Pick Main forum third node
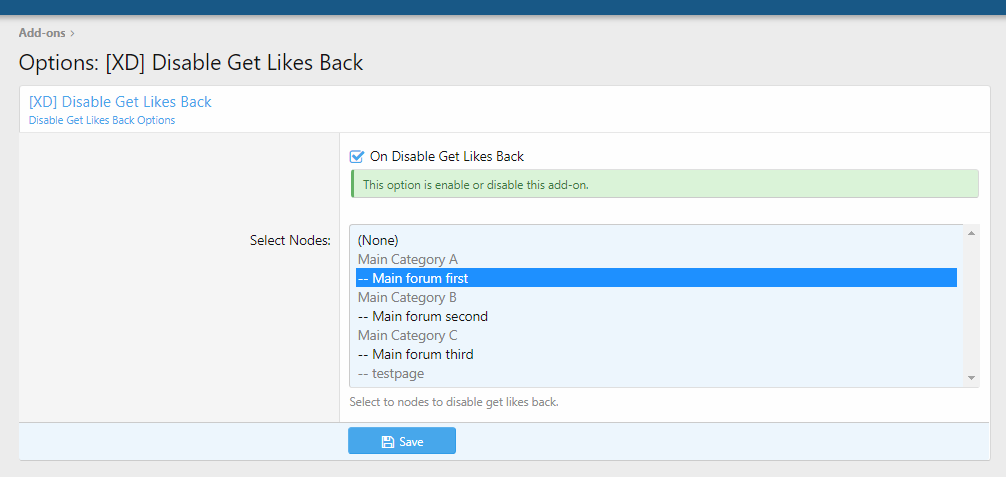Screen dimensions: 1006x477 coord(416,354)
